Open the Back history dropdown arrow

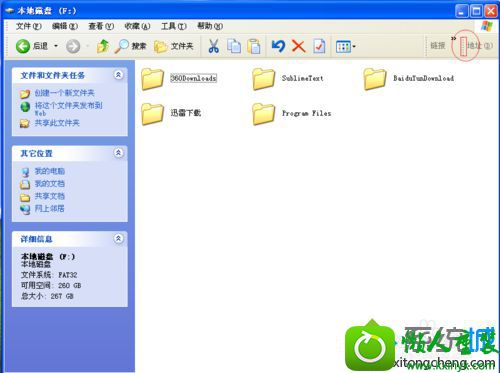tap(56, 46)
